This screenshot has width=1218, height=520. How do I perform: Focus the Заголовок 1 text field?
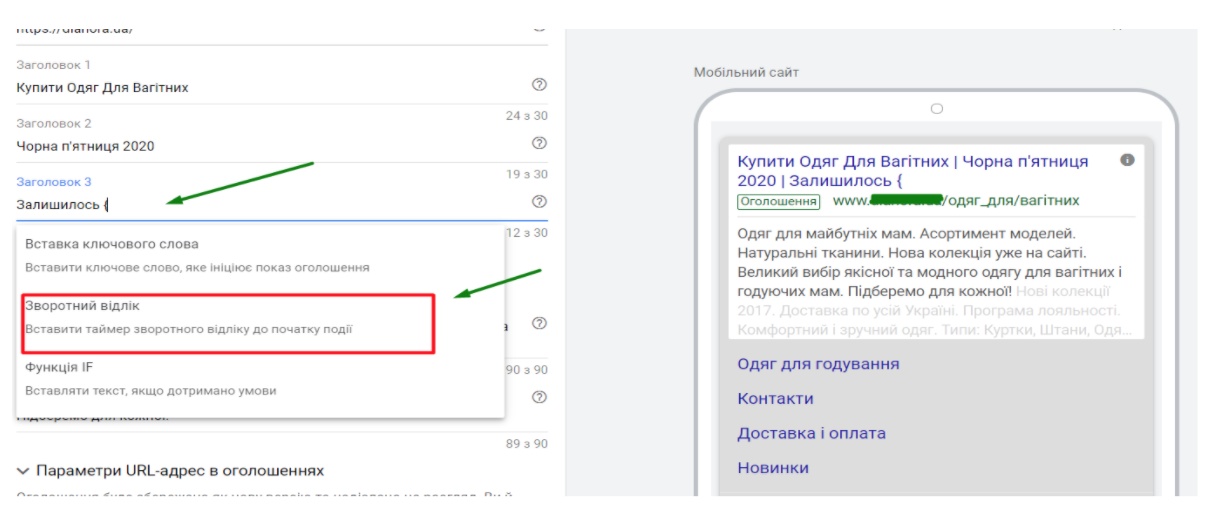(260, 87)
